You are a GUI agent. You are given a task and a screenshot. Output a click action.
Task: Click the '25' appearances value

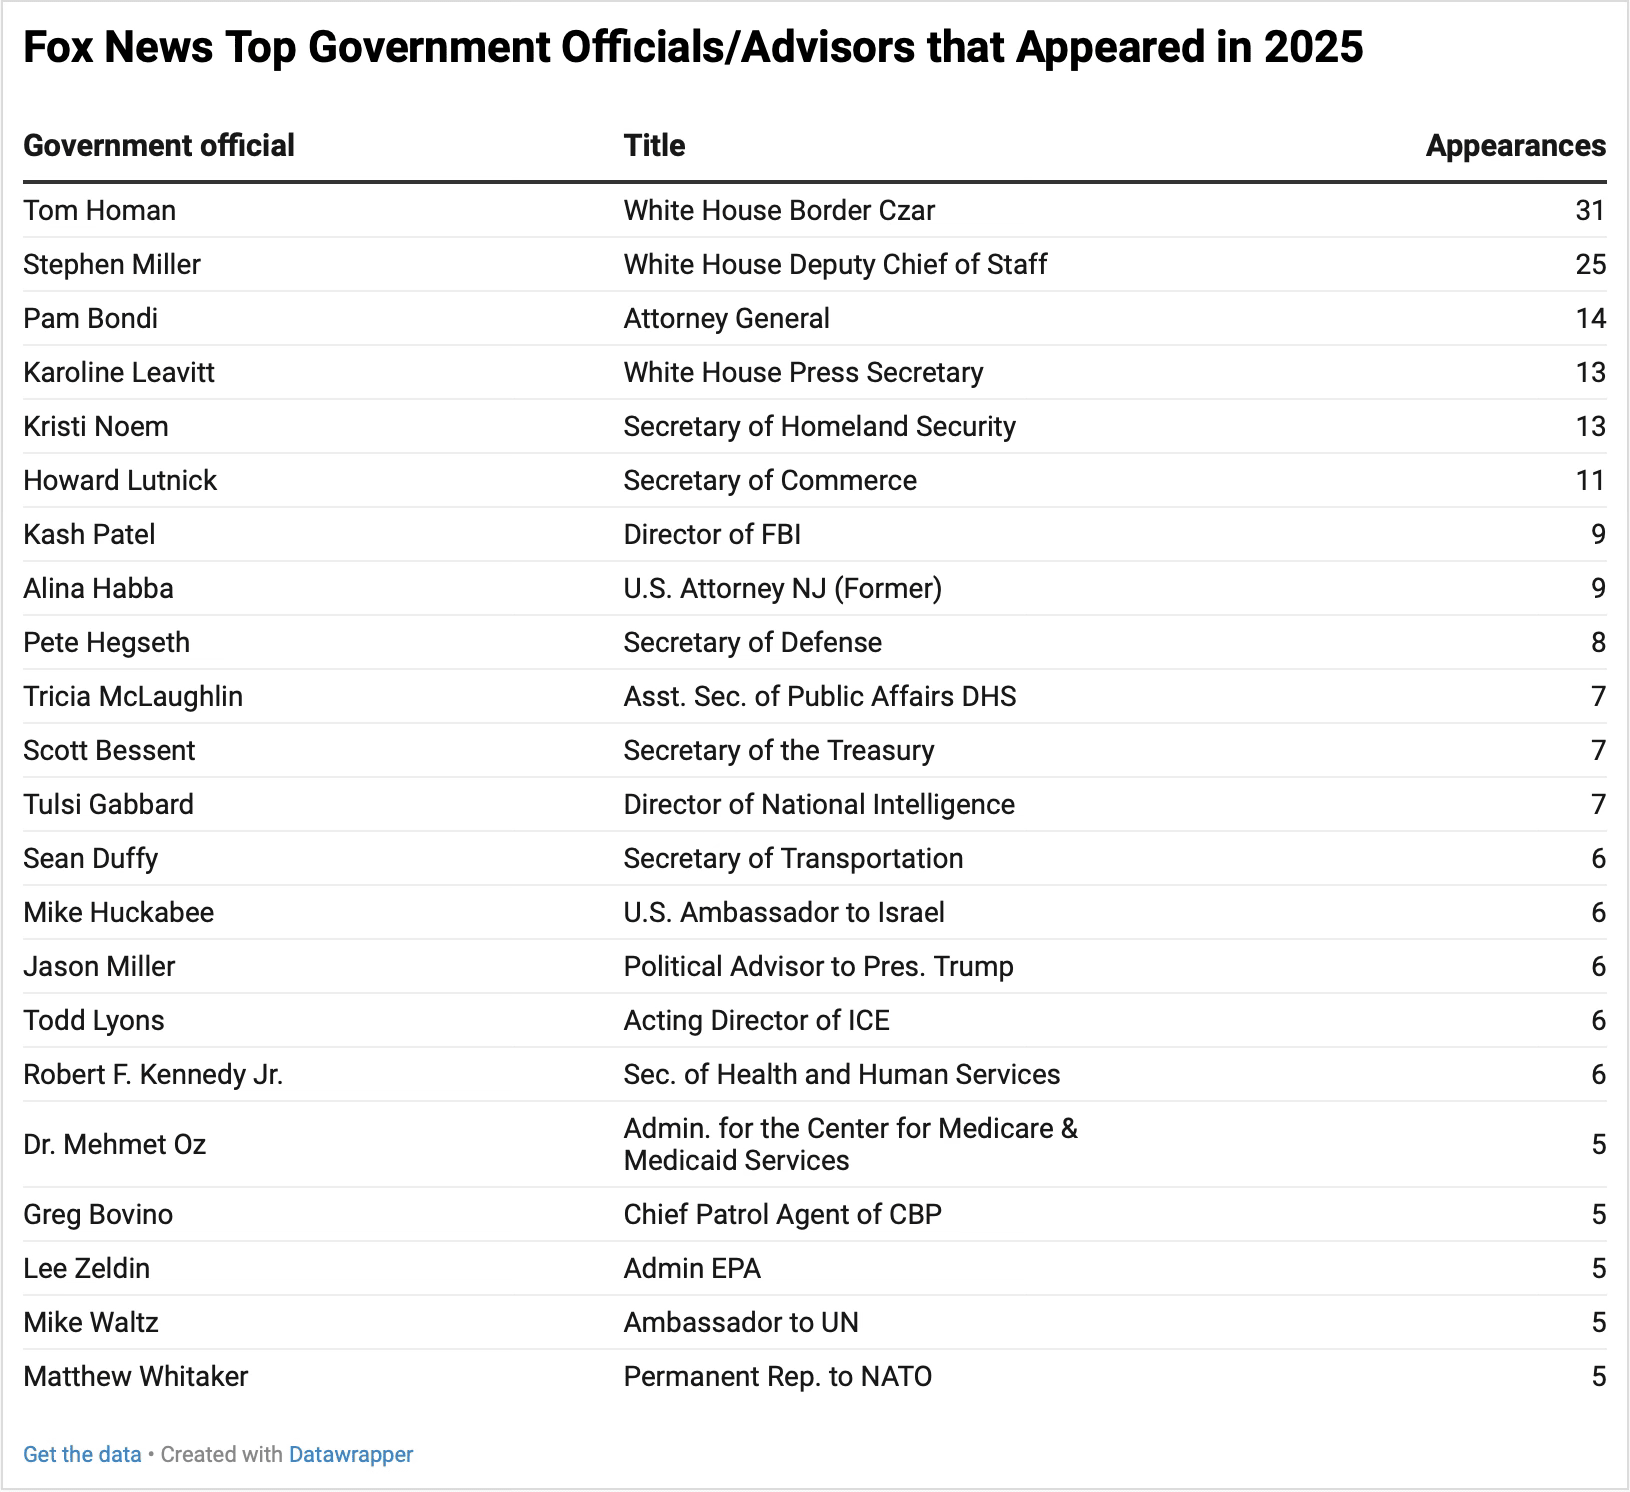[x=1590, y=264]
